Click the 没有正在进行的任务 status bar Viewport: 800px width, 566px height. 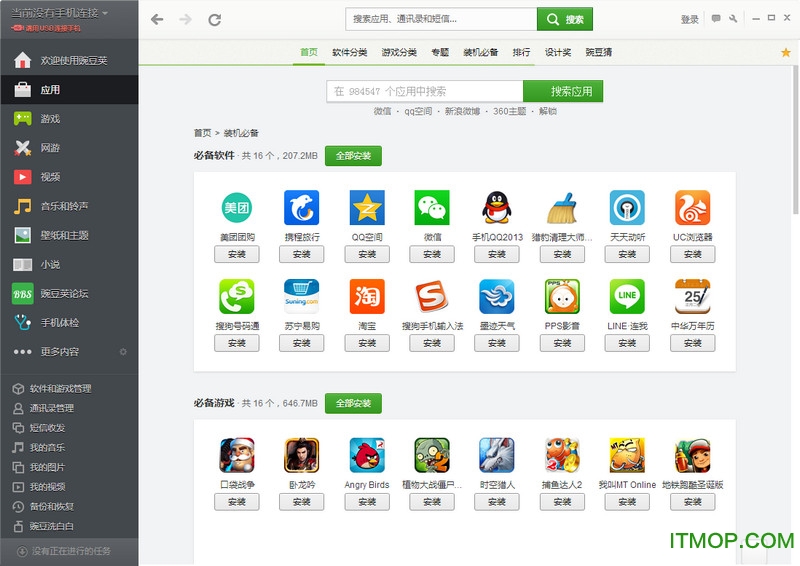pyautogui.click(x=69, y=551)
